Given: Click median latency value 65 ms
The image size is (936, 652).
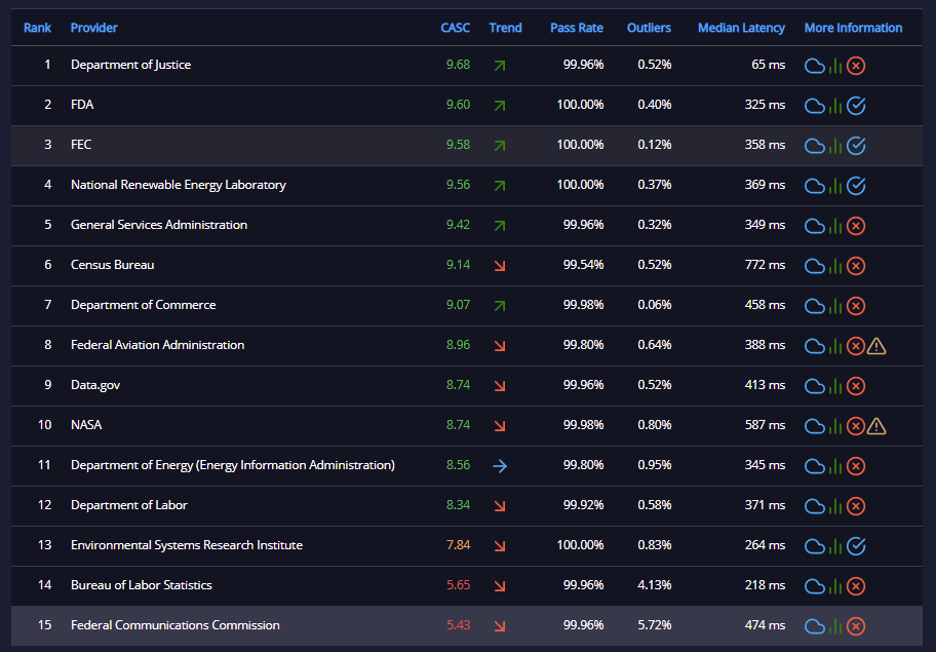Looking at the screenshot, I should pyautogui.click(x=768, y=64).
